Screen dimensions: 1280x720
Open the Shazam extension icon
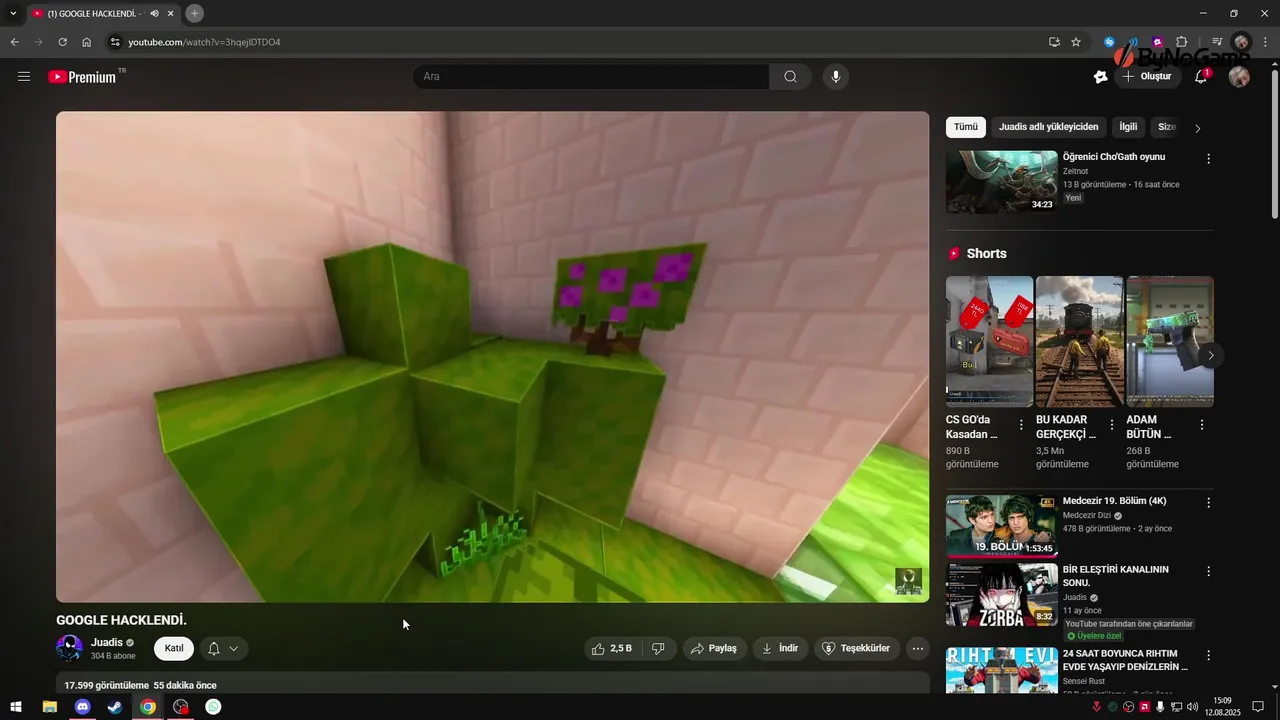click(x=1109, y=42)
